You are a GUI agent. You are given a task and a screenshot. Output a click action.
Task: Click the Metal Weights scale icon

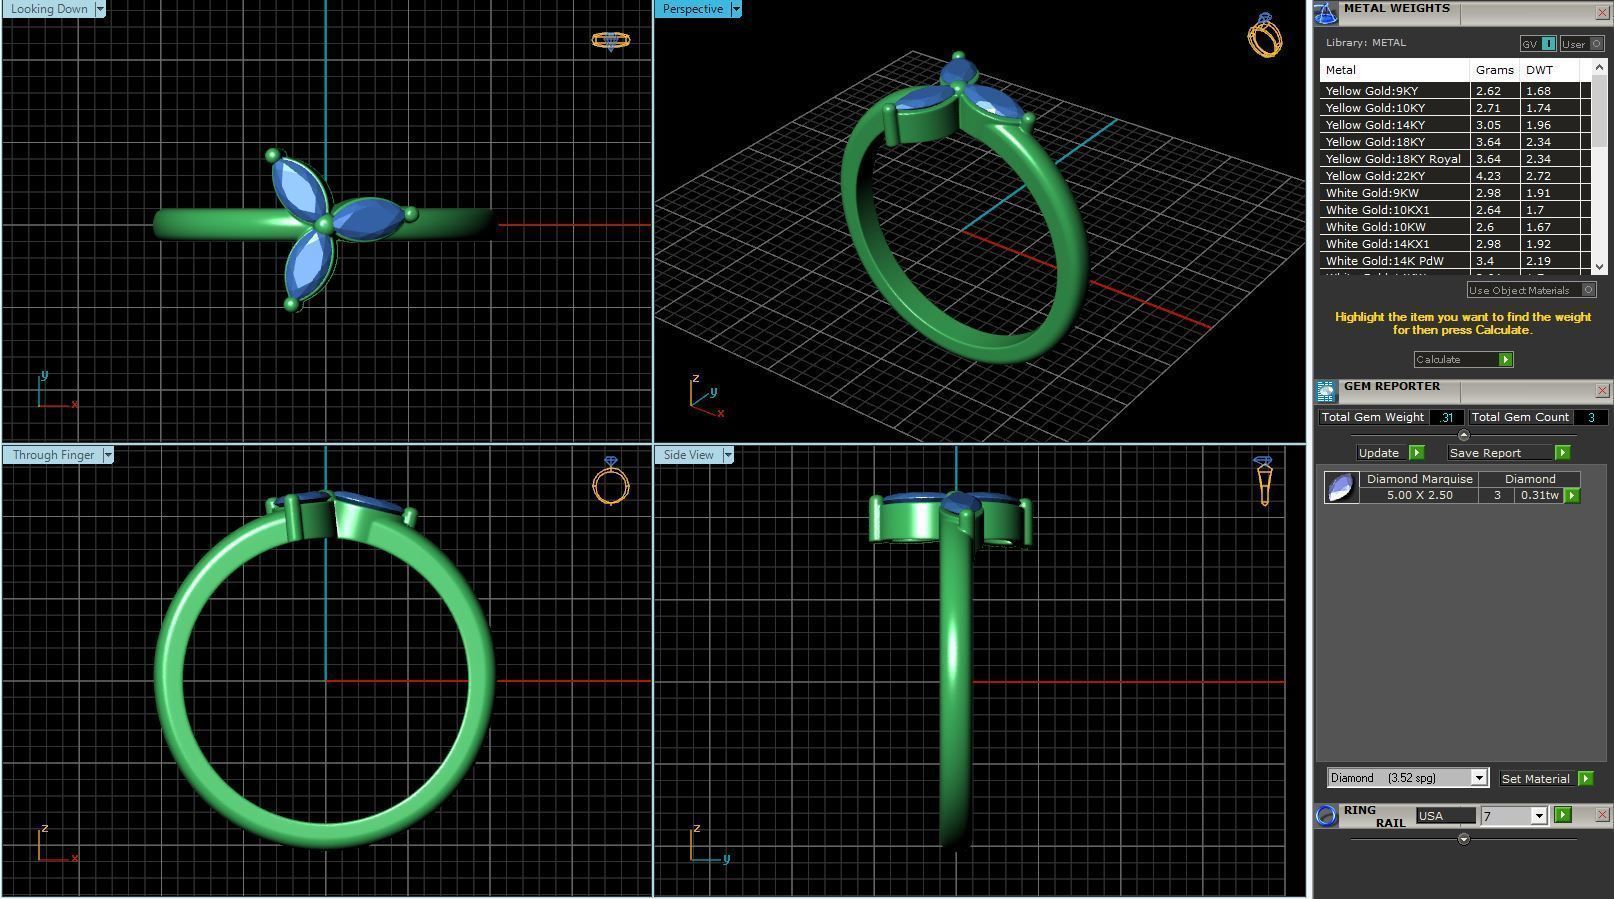(1326, 13)
